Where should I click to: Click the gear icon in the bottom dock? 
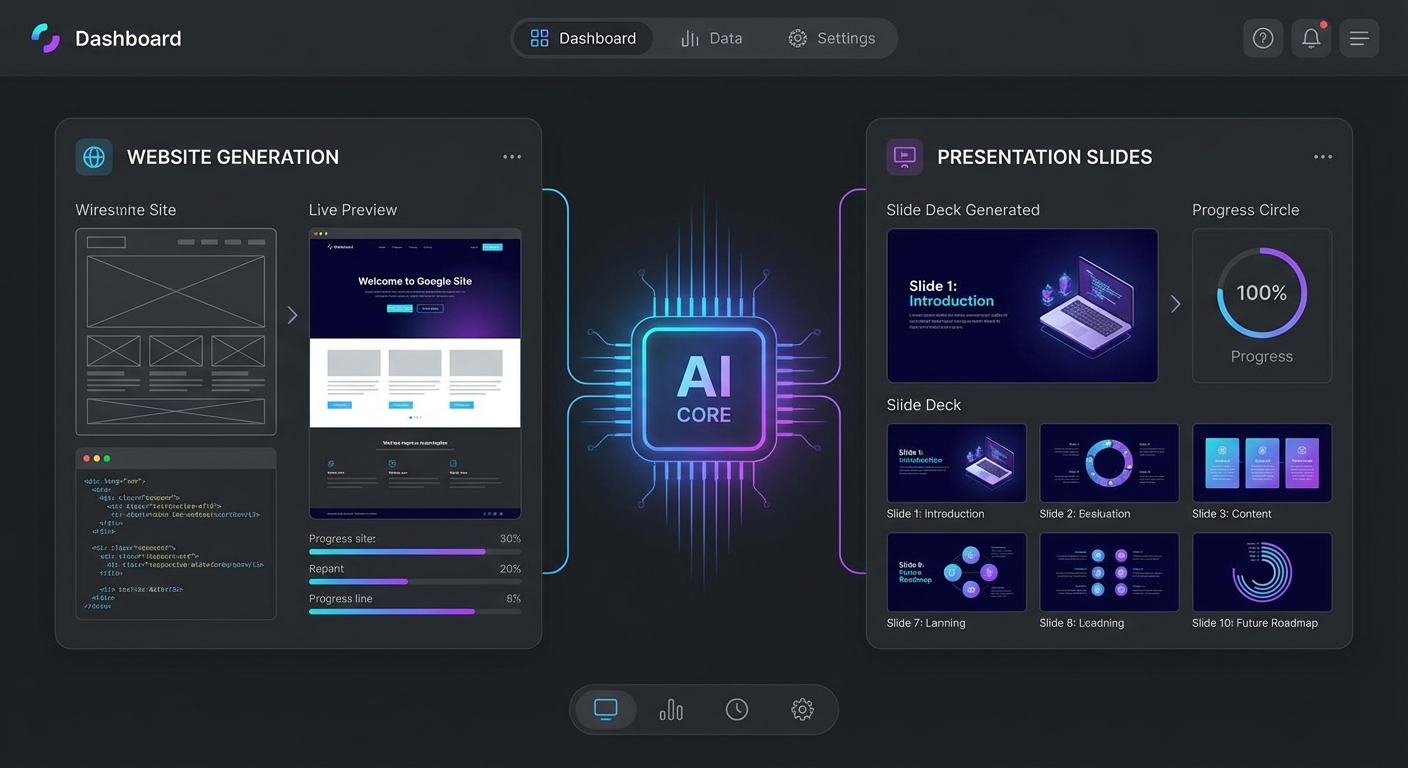[x=802, y=709]
